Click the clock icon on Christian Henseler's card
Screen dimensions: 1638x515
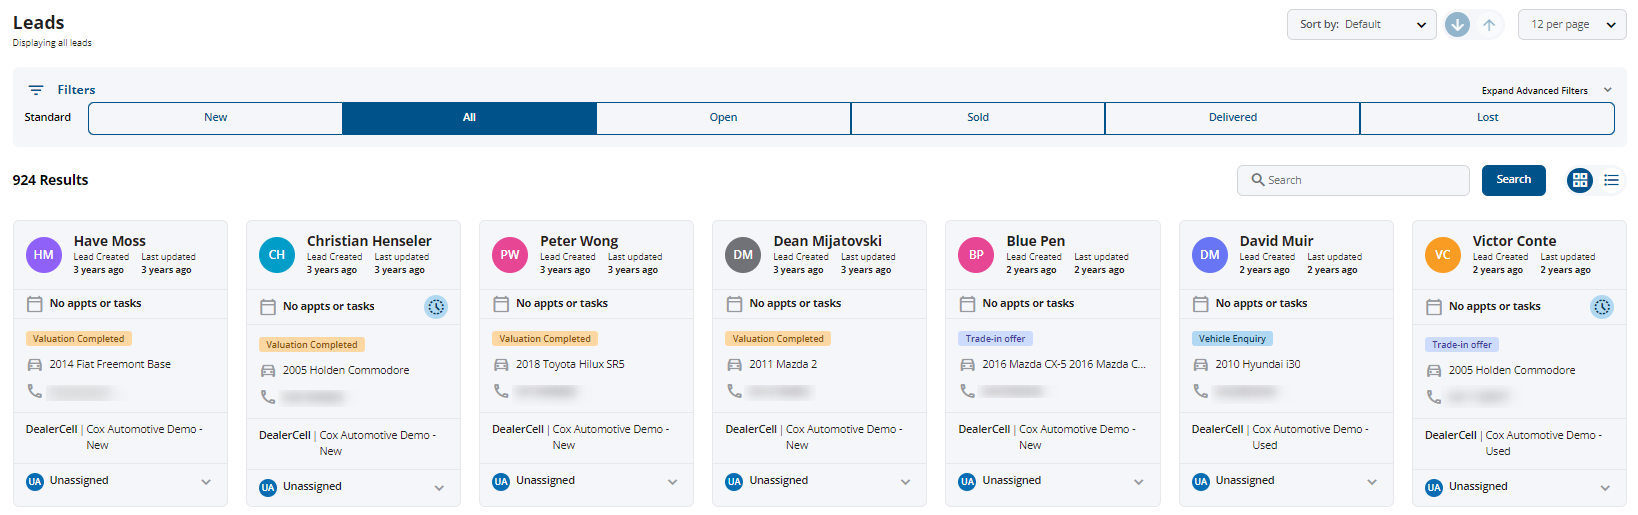point(436,307)
